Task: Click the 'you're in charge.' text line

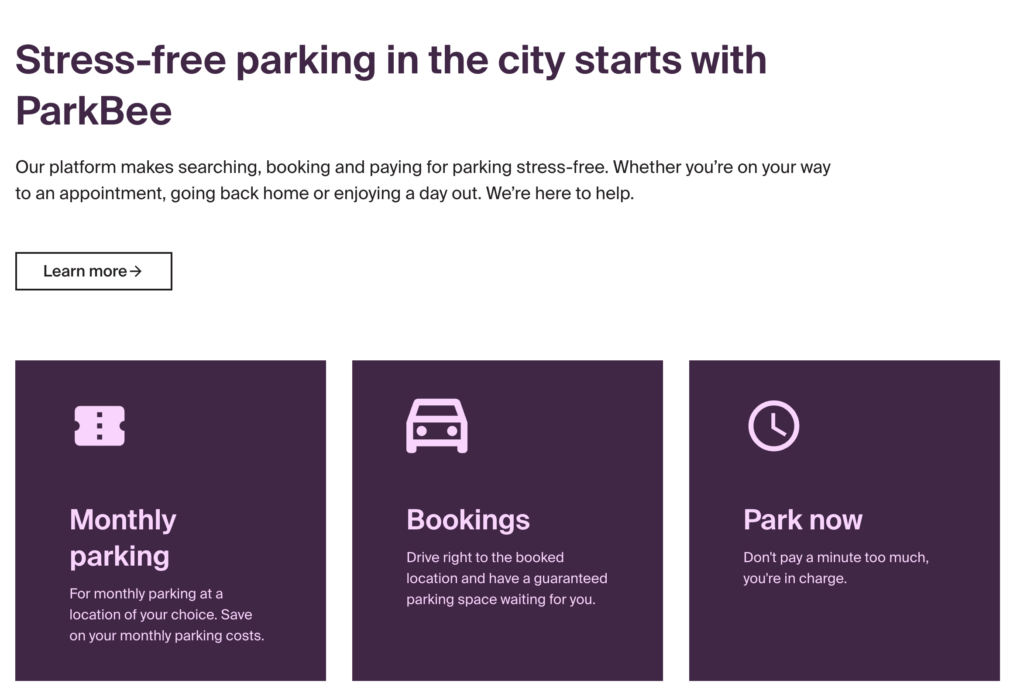Action: tap(795, 578)
